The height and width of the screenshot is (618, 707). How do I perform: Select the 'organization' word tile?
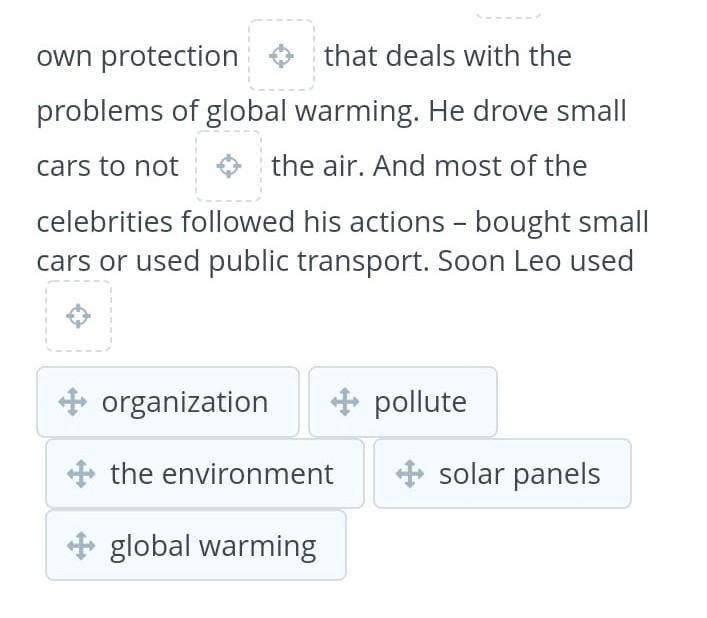pyautogui.click(x=168, y=402)
